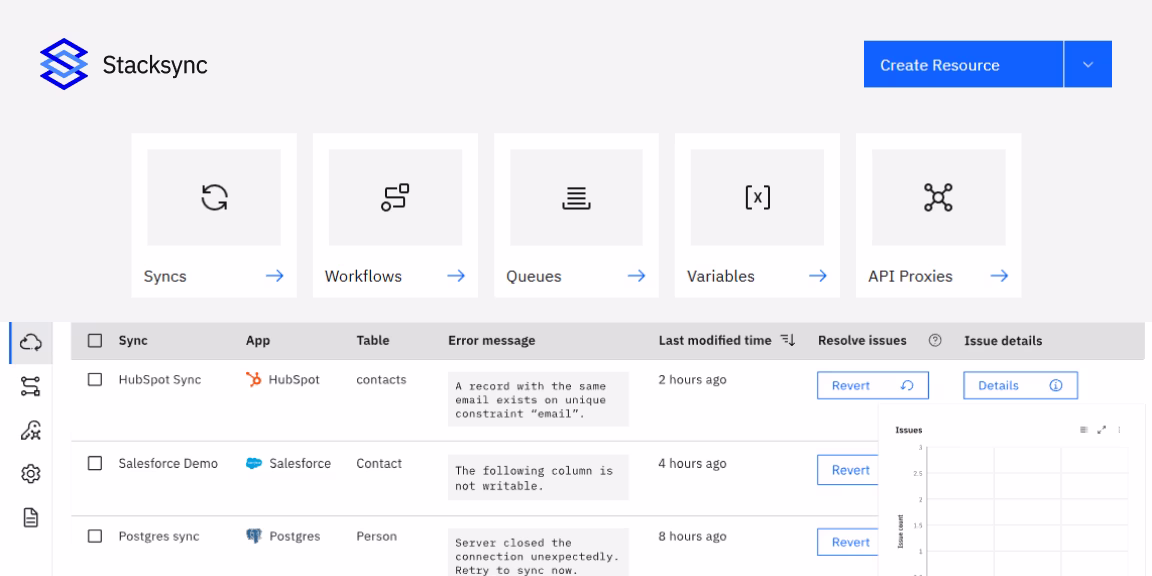The width and height of the screenshot is (1152, 576).
Task: Click the unique constraint email error message
Action: [539, 399]
